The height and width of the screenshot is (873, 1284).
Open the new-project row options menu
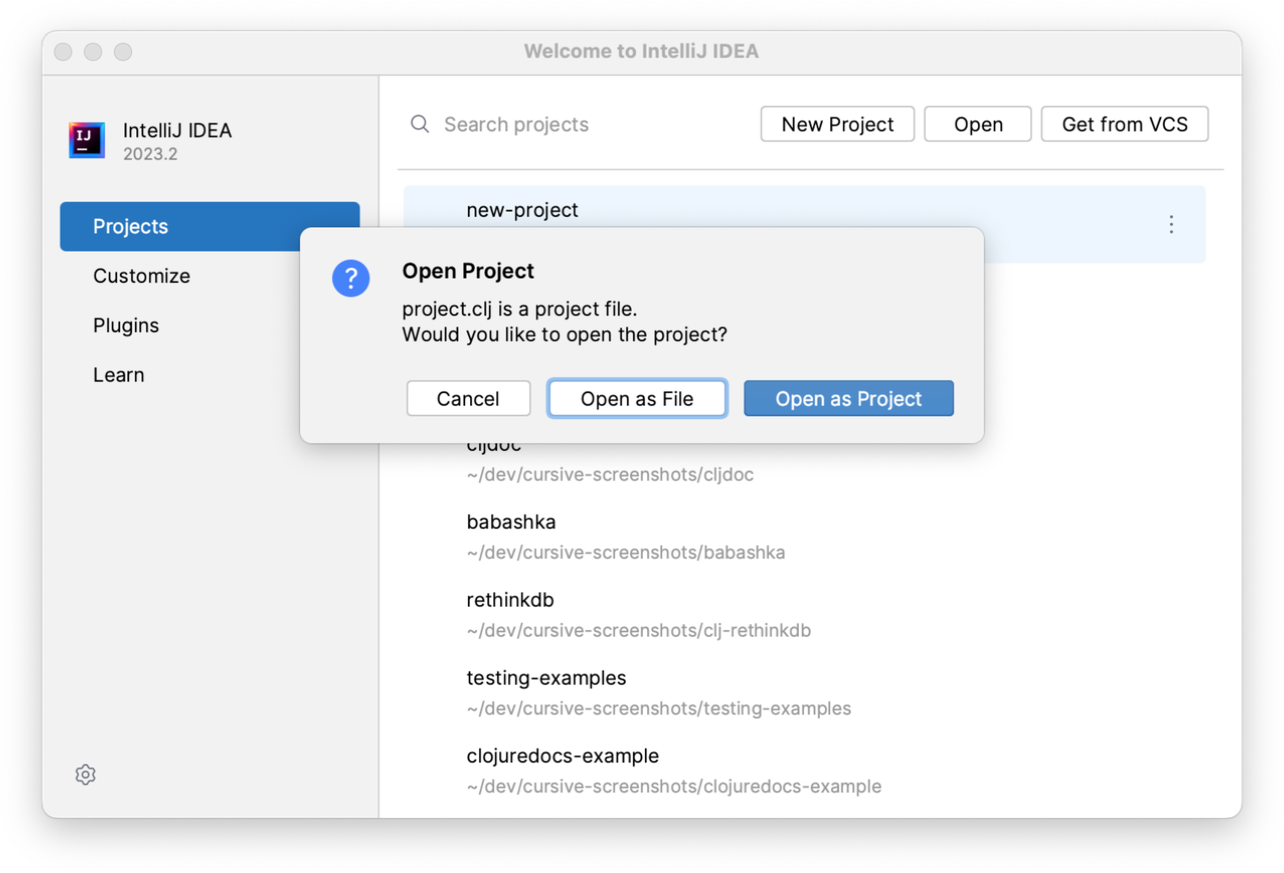tap(1171, 224)
